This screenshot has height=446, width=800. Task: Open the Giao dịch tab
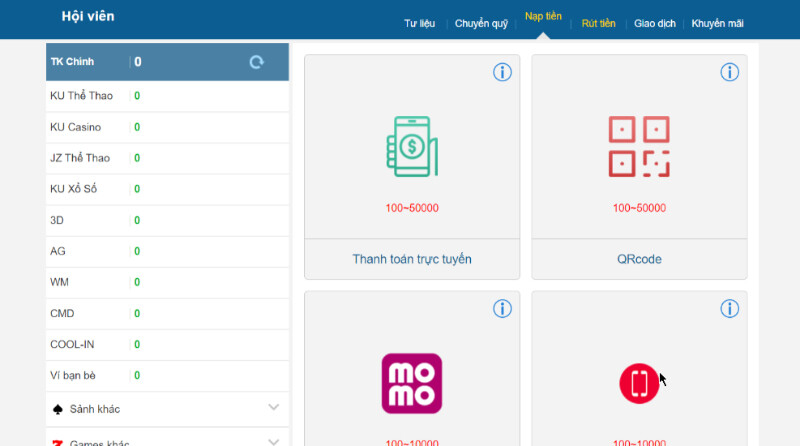(655, 23)
